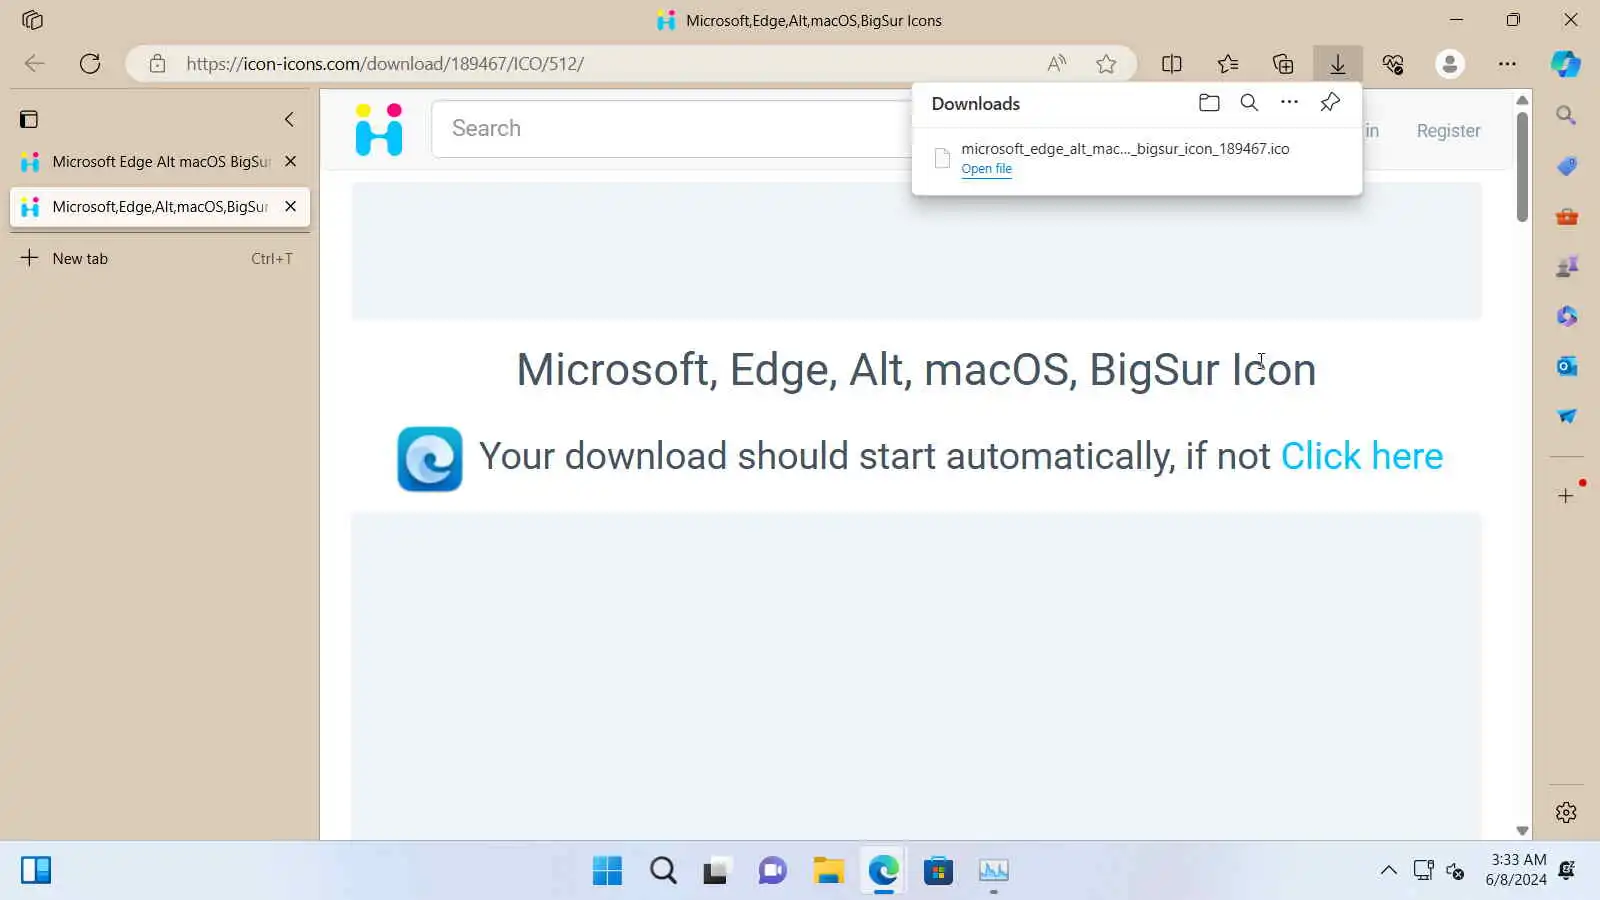This screenshot has height=900, width=1600.
Task: Click the icon-icons site logo
Action: (x=379, y=130)
